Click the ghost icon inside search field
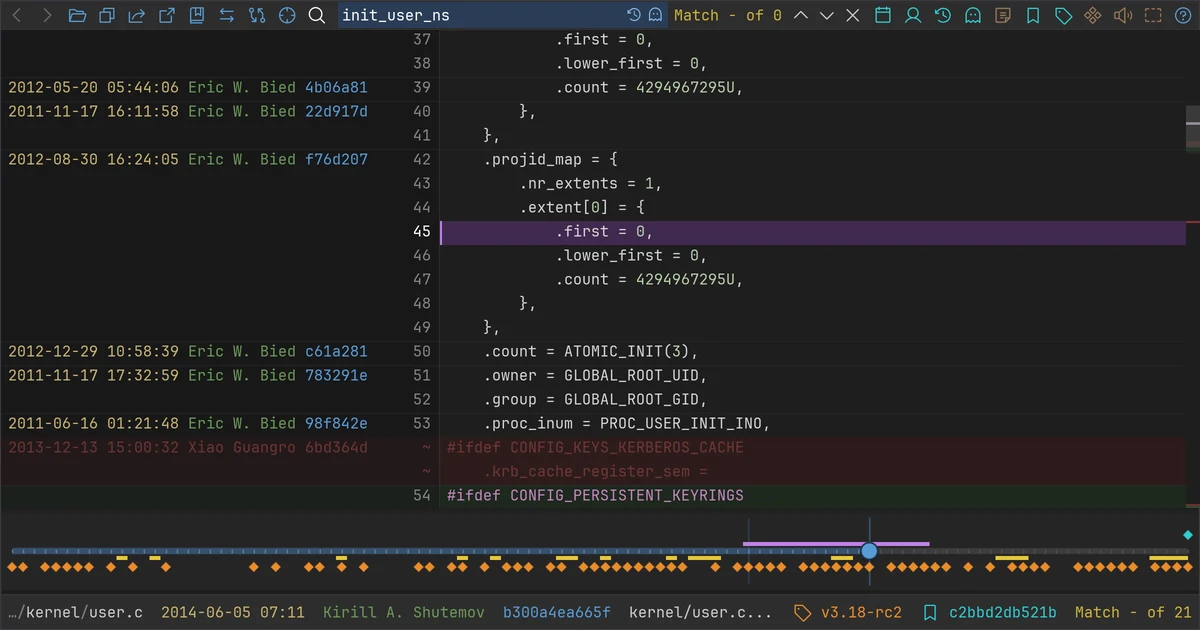Screen dimensions: 1200x630 click(655, 15)
